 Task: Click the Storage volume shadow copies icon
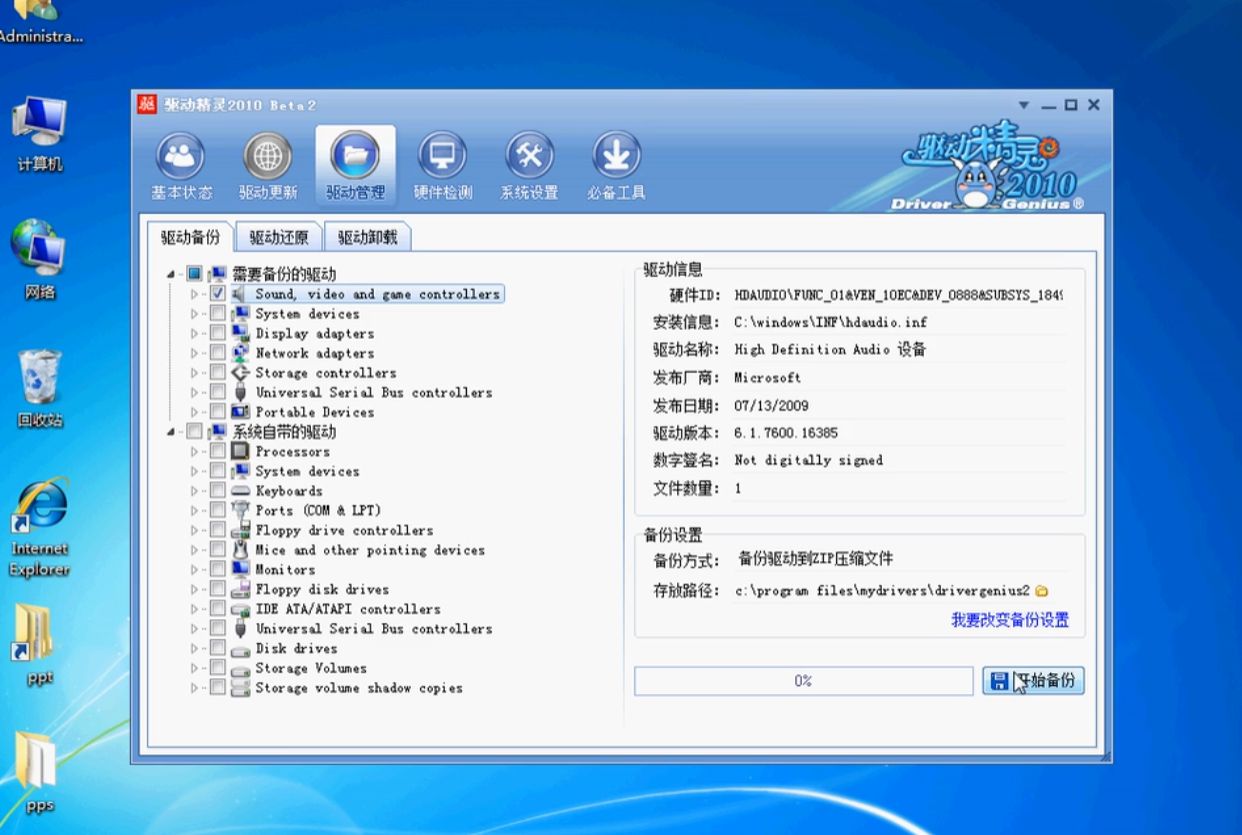tap(240, 688)
